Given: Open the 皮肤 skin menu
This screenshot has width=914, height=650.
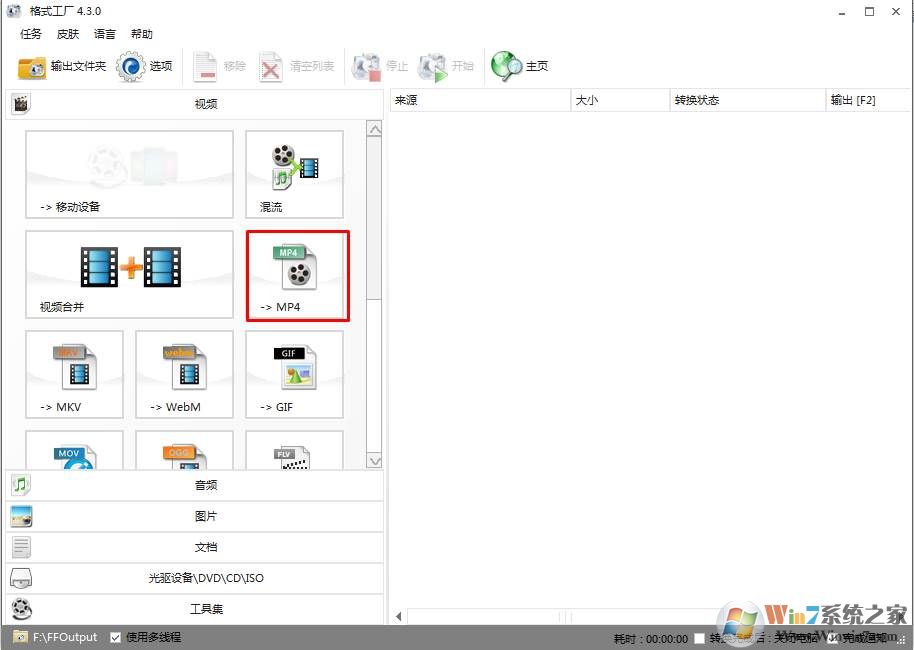Looking at the screenshot, I should [67, 34].
